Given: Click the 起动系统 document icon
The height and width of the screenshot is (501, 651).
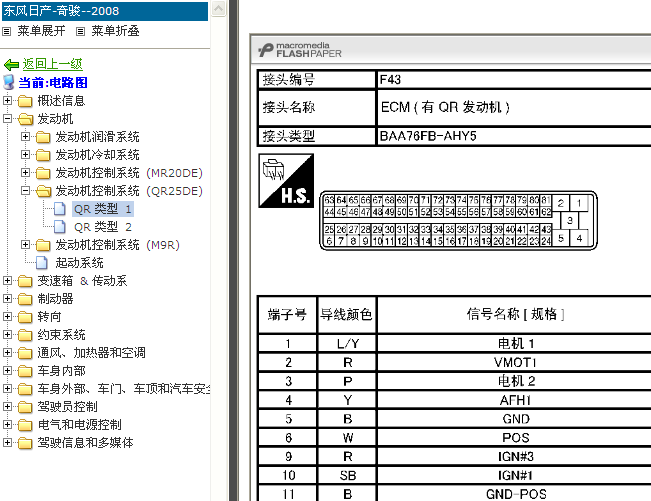Looking at the screenshot, I should [42, 263].
